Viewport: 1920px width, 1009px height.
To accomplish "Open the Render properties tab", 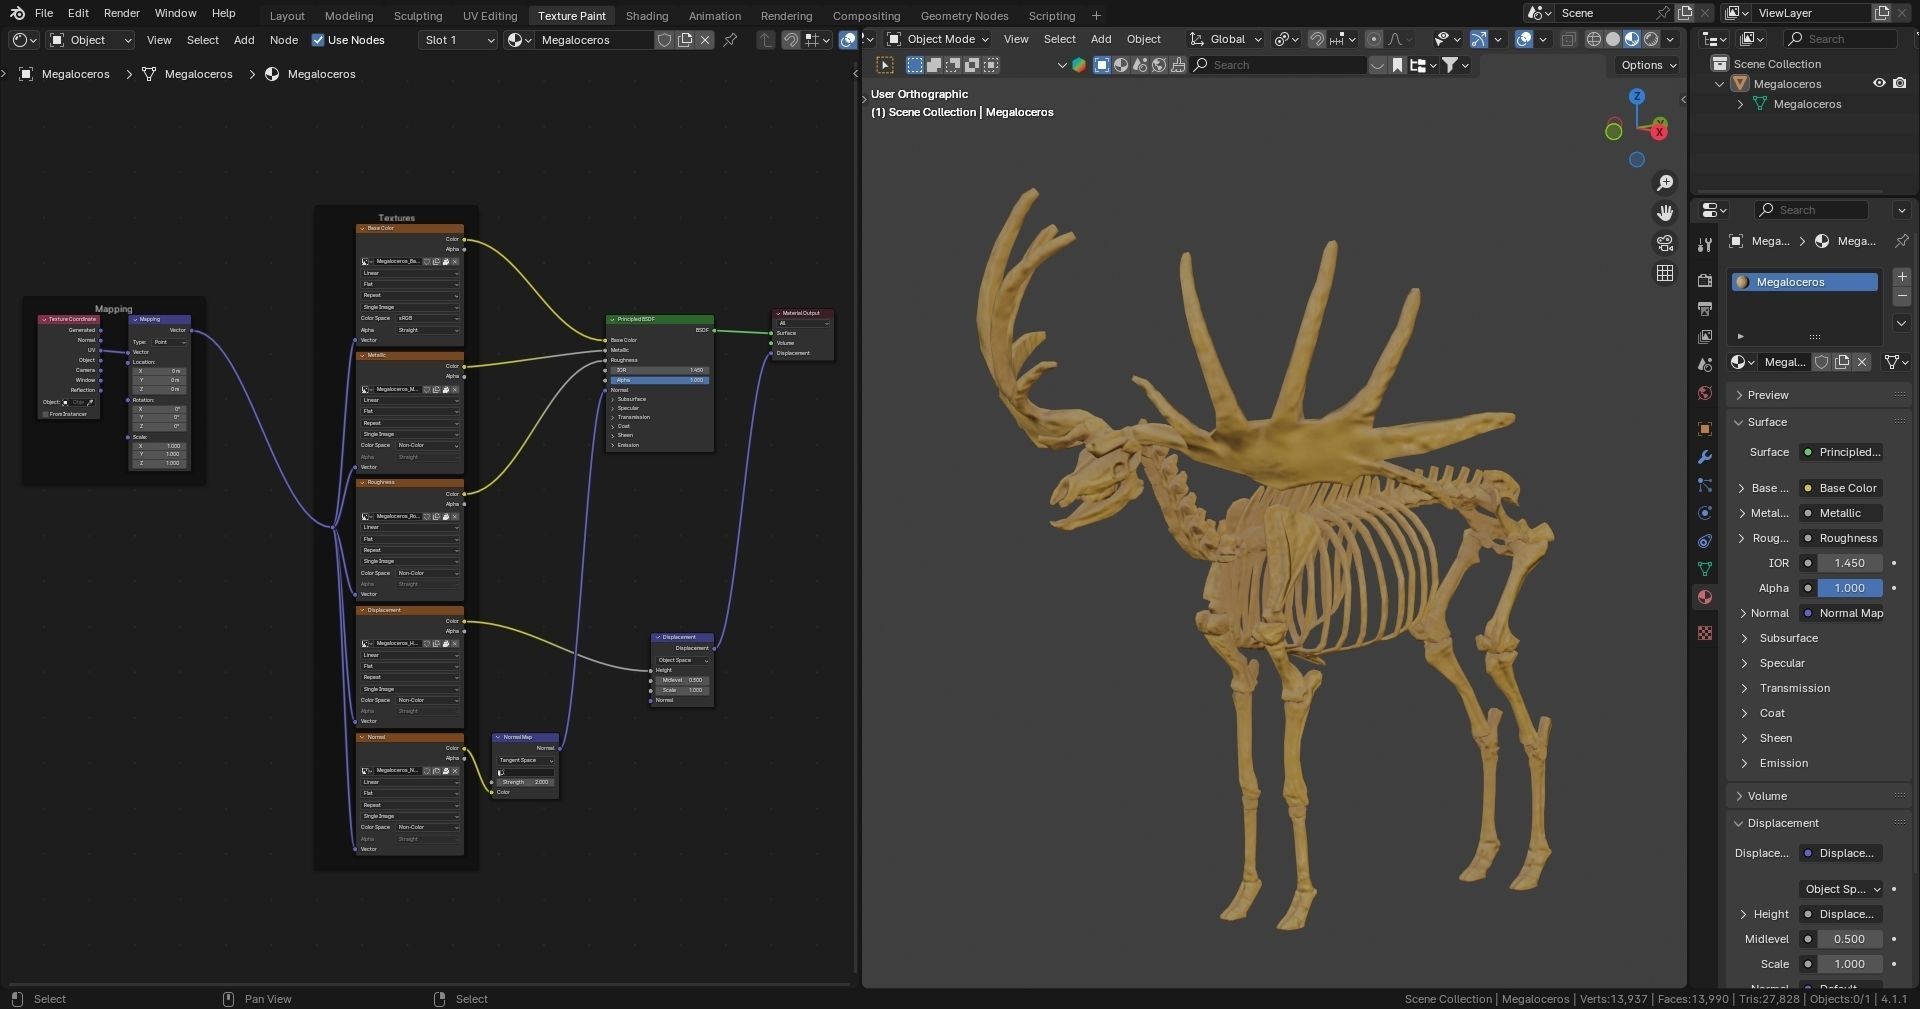I will click(1705, 281).
